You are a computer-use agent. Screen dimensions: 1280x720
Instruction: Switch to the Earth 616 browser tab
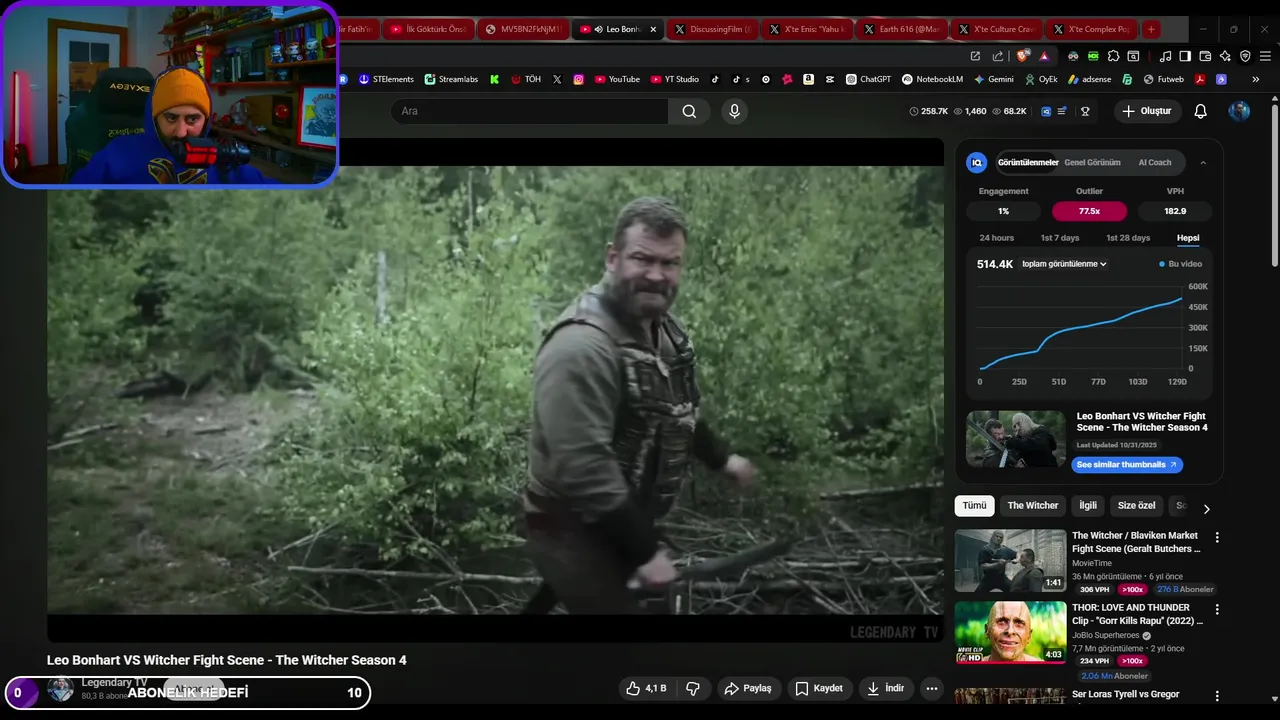click(x=901, y=29)
